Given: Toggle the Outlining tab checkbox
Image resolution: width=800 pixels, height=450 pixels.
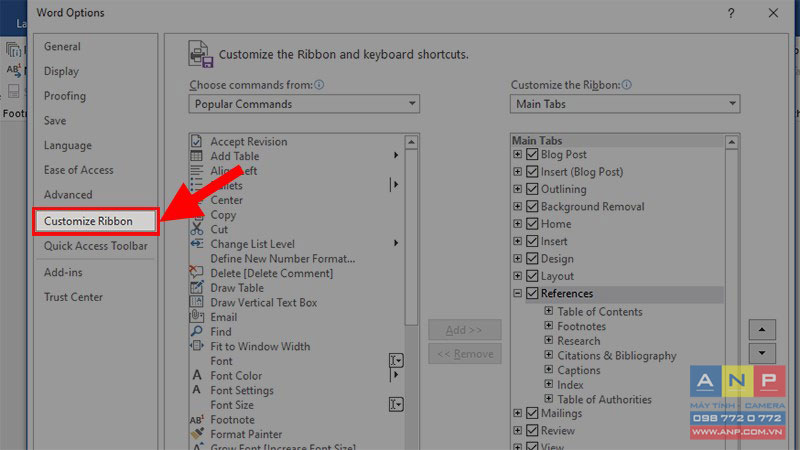Looking at the screenshot, I should click(532, 189).
